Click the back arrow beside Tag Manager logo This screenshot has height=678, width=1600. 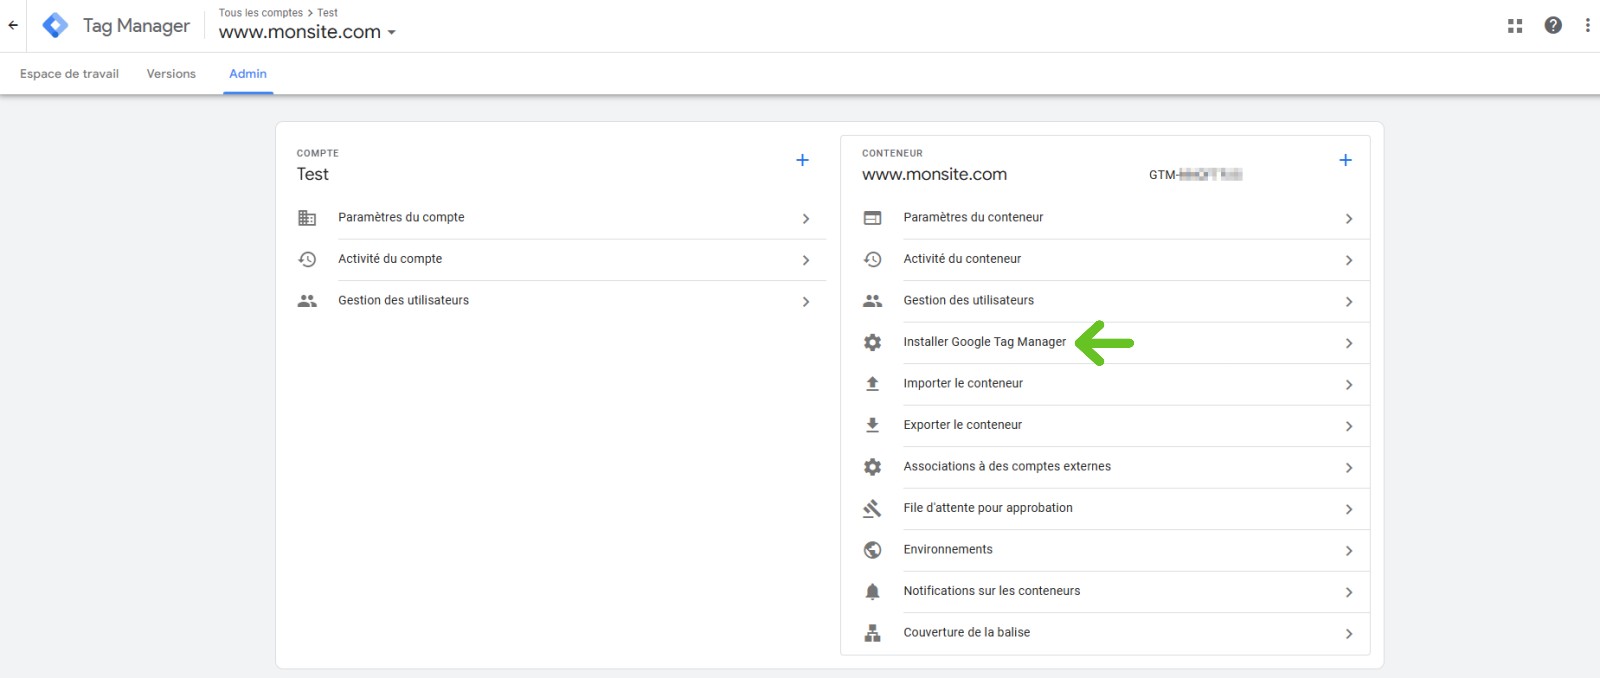13,26
